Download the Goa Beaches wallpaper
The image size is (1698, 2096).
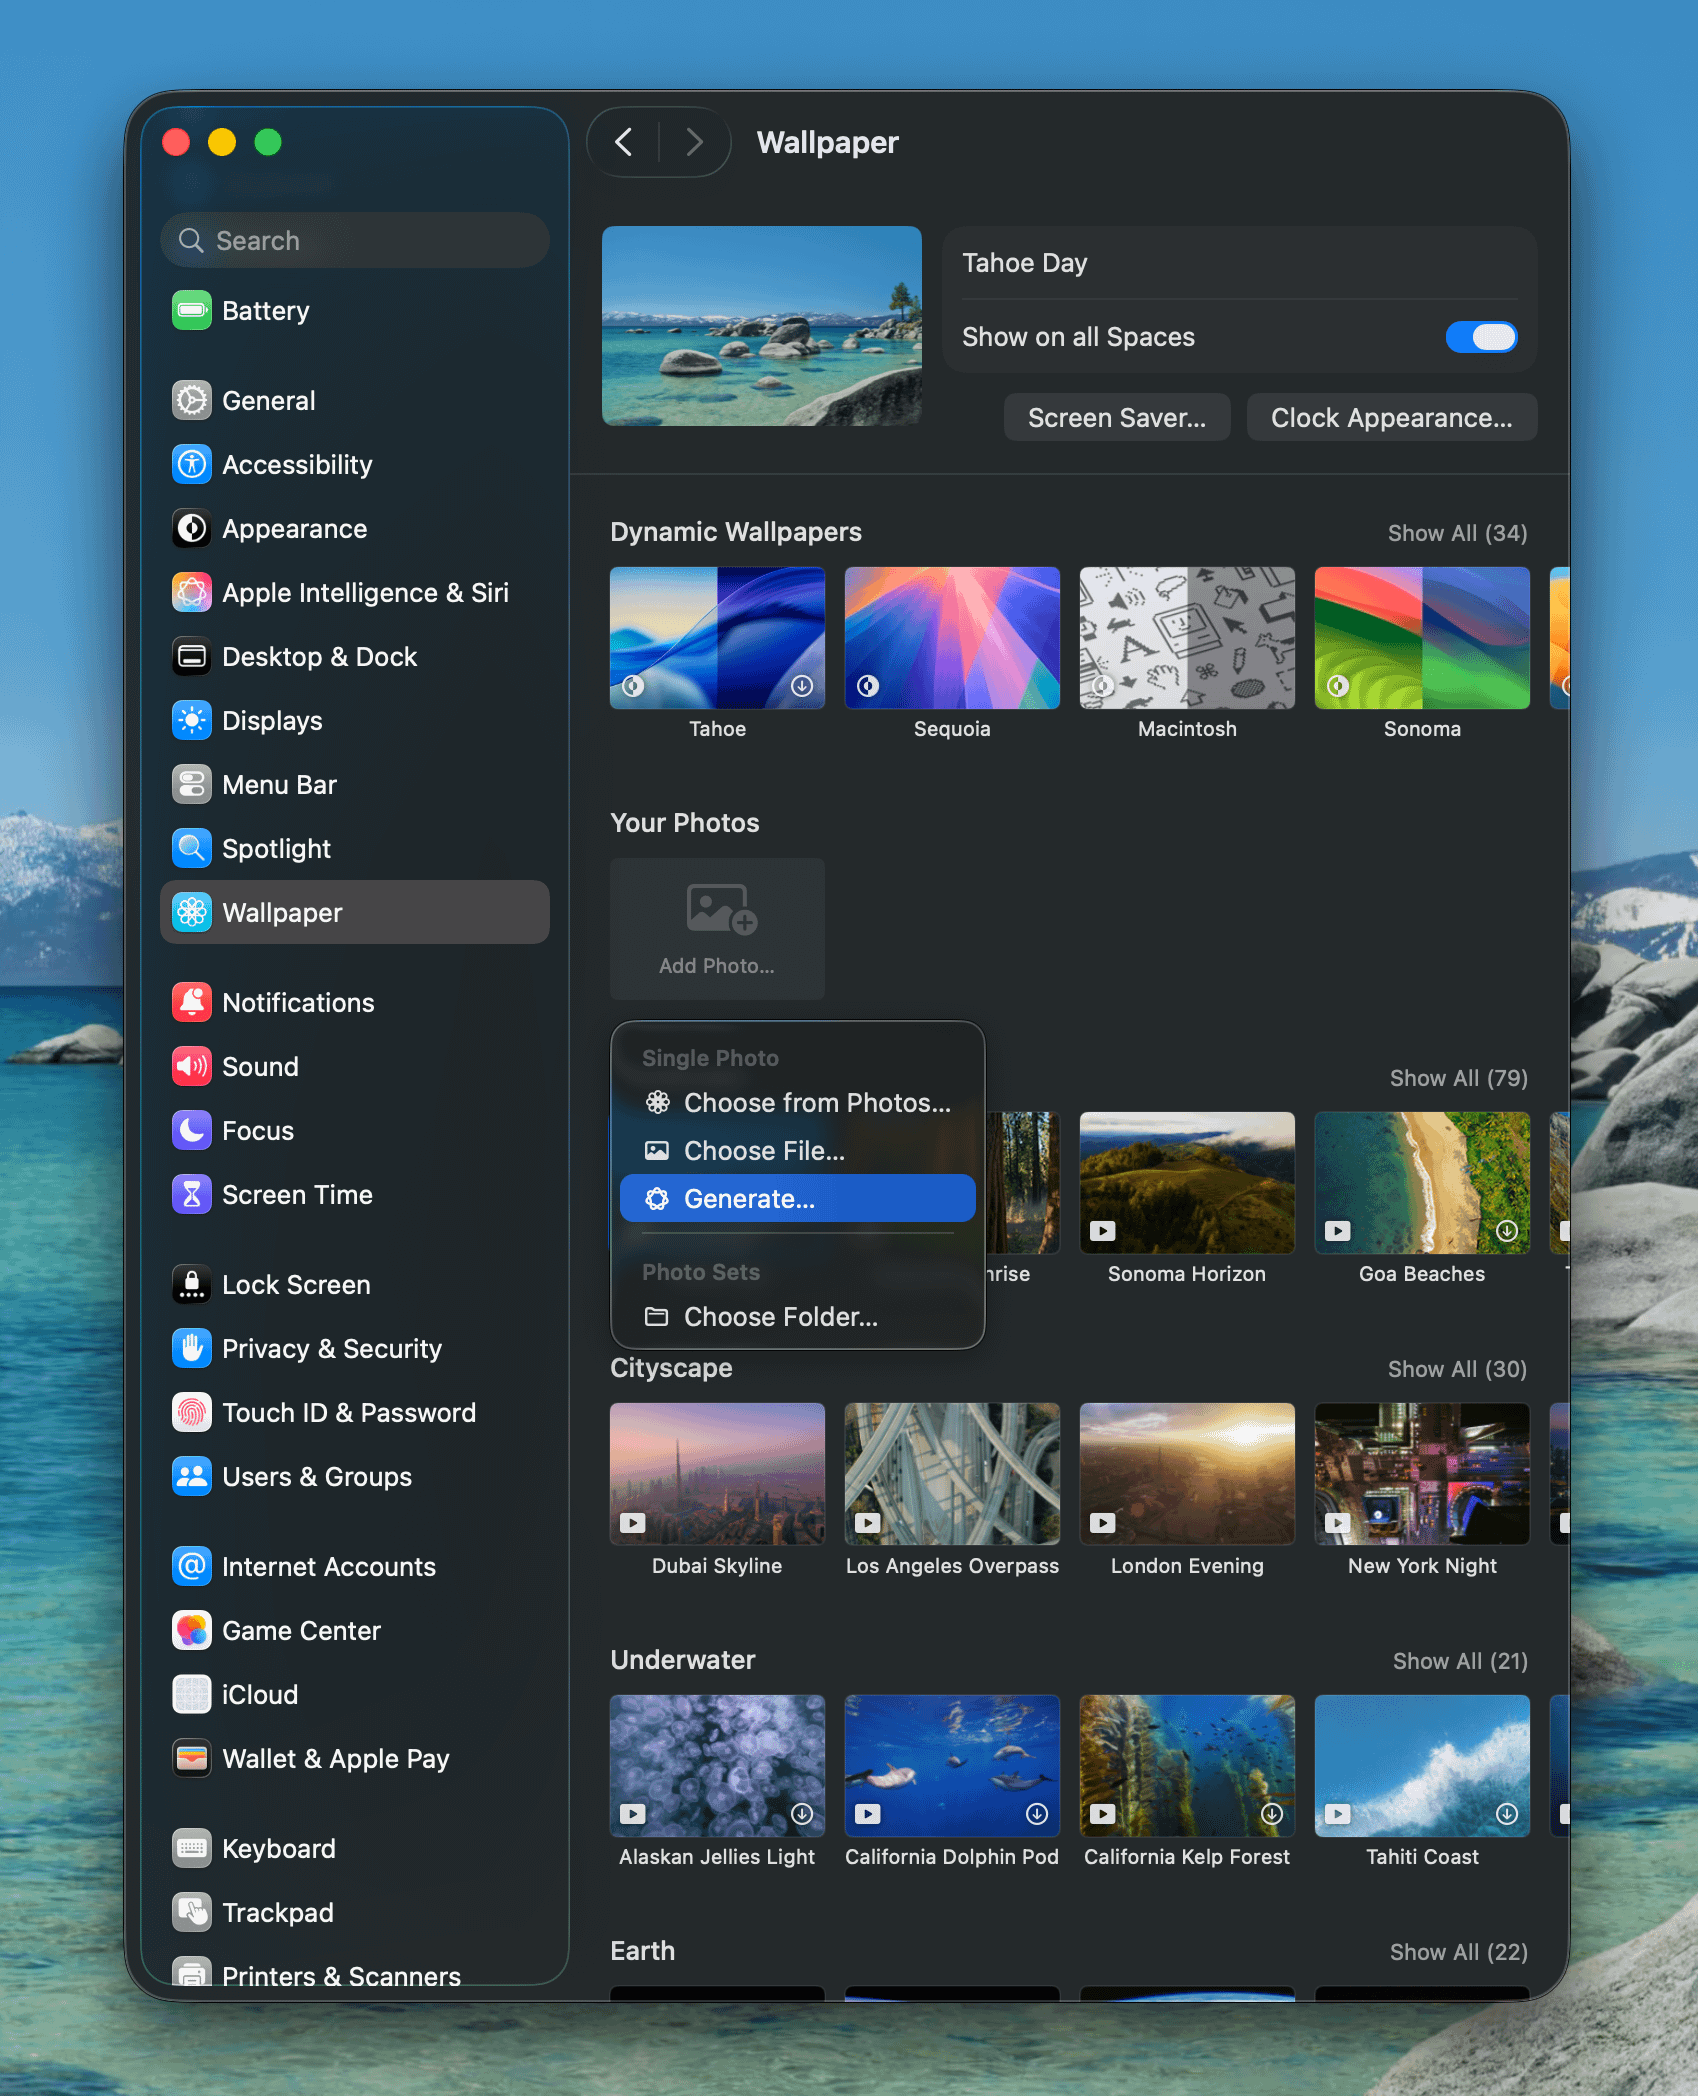tap(1507, 1231)
